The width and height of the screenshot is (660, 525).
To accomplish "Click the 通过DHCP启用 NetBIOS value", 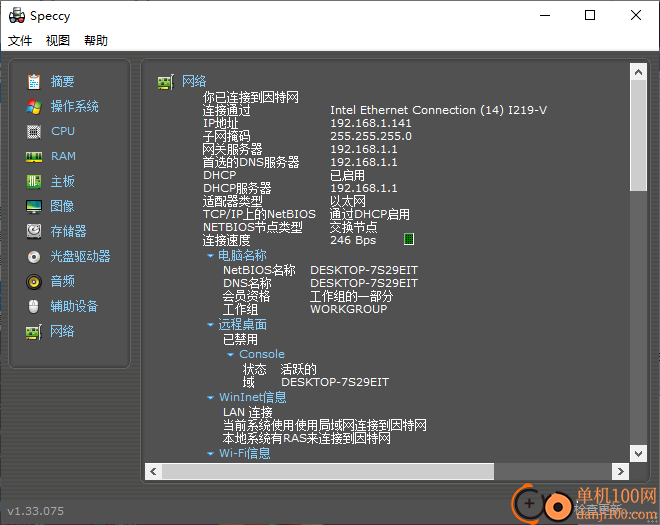I will (x=370, y=214).
